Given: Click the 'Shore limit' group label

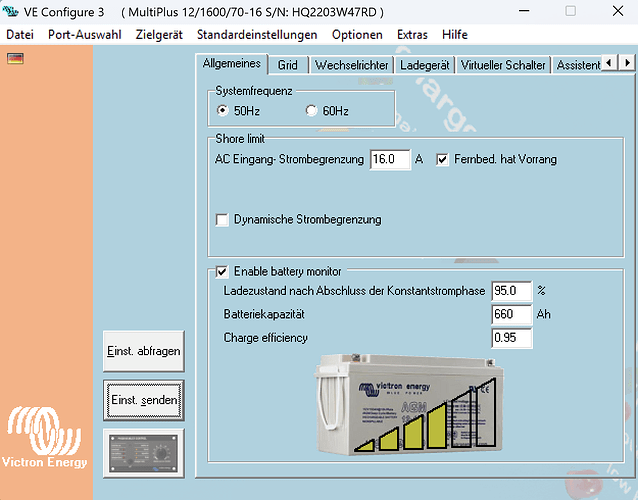Looking at the screenshot, I should [x=240, y=139].
